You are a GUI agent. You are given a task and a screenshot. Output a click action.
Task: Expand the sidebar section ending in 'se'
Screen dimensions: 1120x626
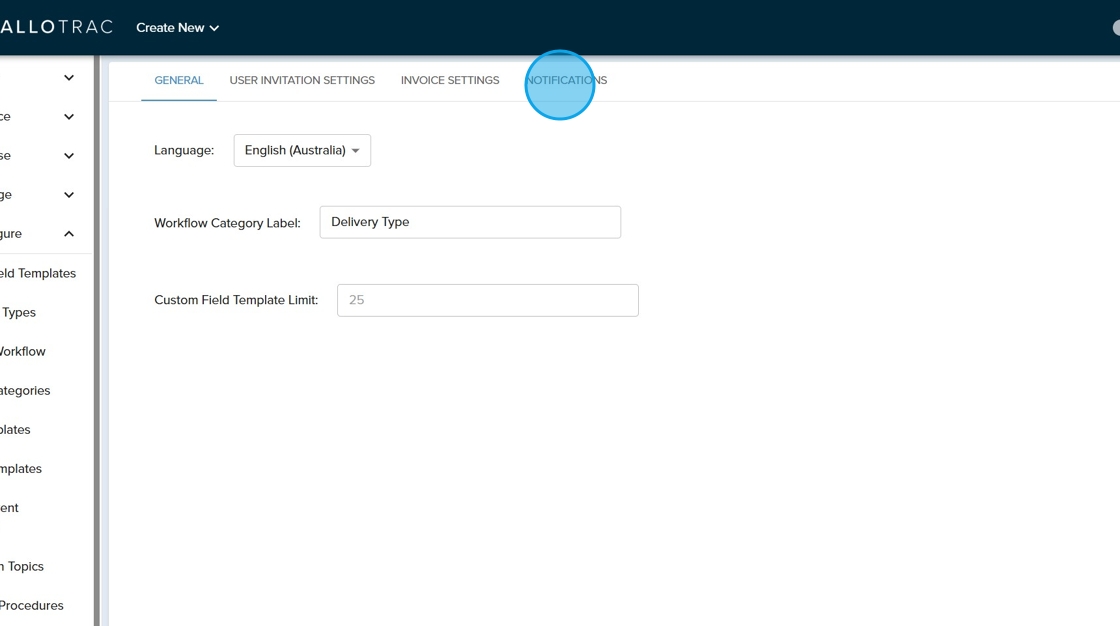click(x=69, y=156)
